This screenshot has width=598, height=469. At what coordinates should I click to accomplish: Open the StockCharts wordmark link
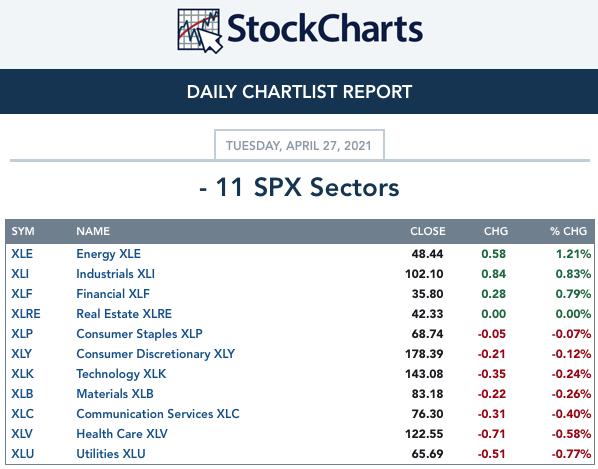pyautogui.click(x=325, y=29)
